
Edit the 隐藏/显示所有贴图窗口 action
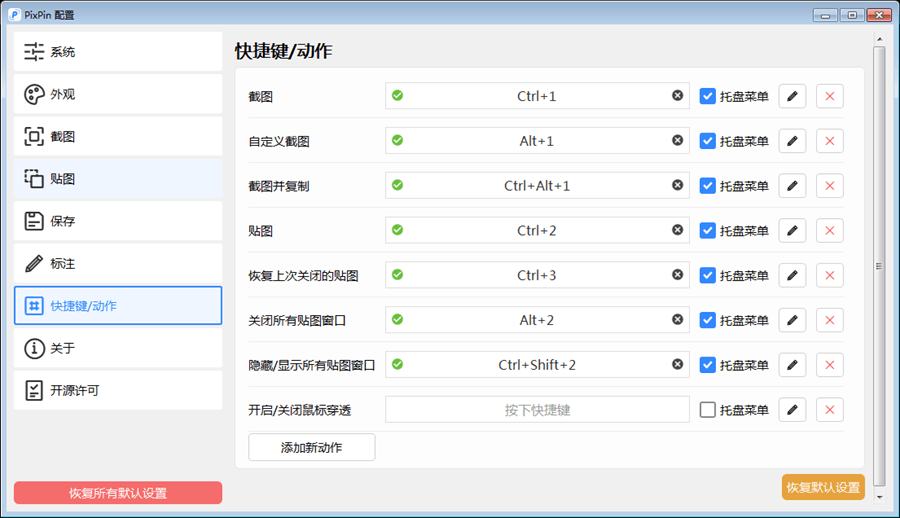[792, 365]
